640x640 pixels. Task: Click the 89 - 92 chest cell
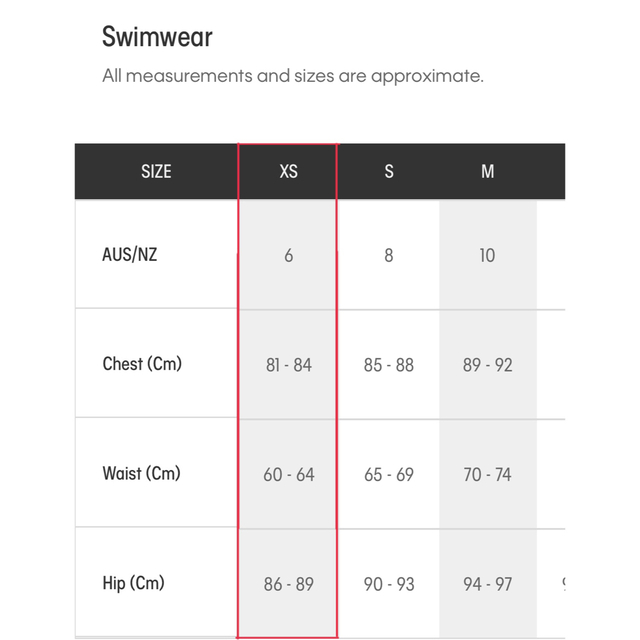(x=487, y=365)
